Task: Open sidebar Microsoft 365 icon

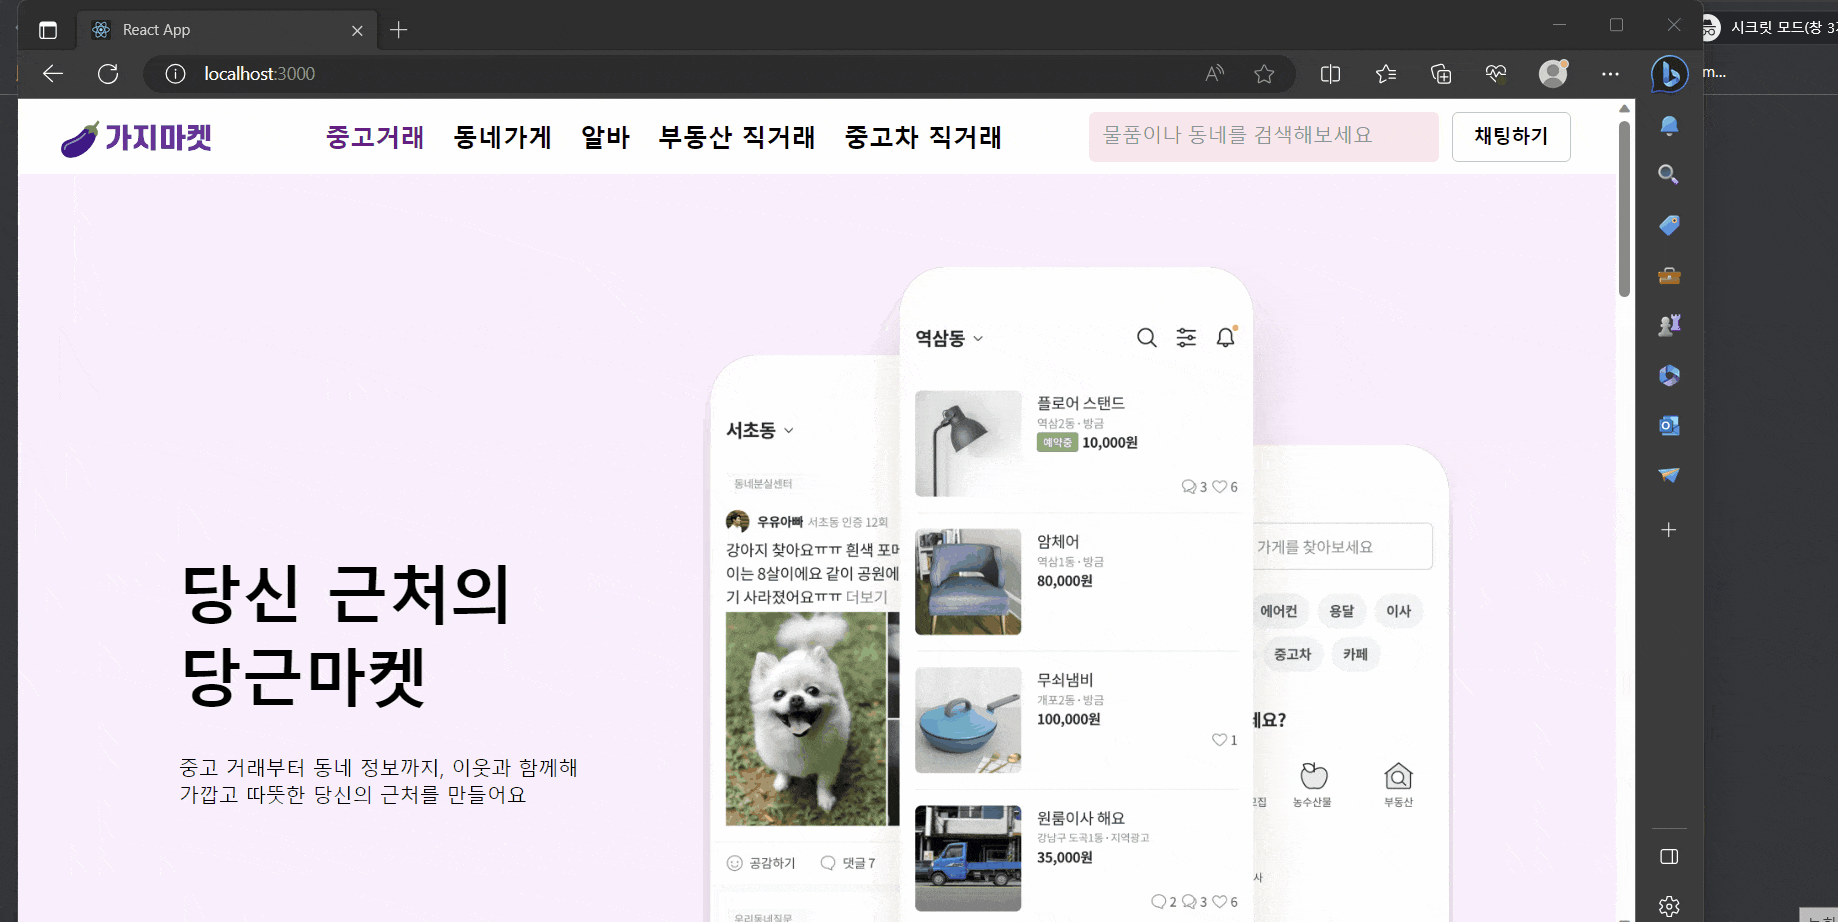Action: (x=1669, y=375)
